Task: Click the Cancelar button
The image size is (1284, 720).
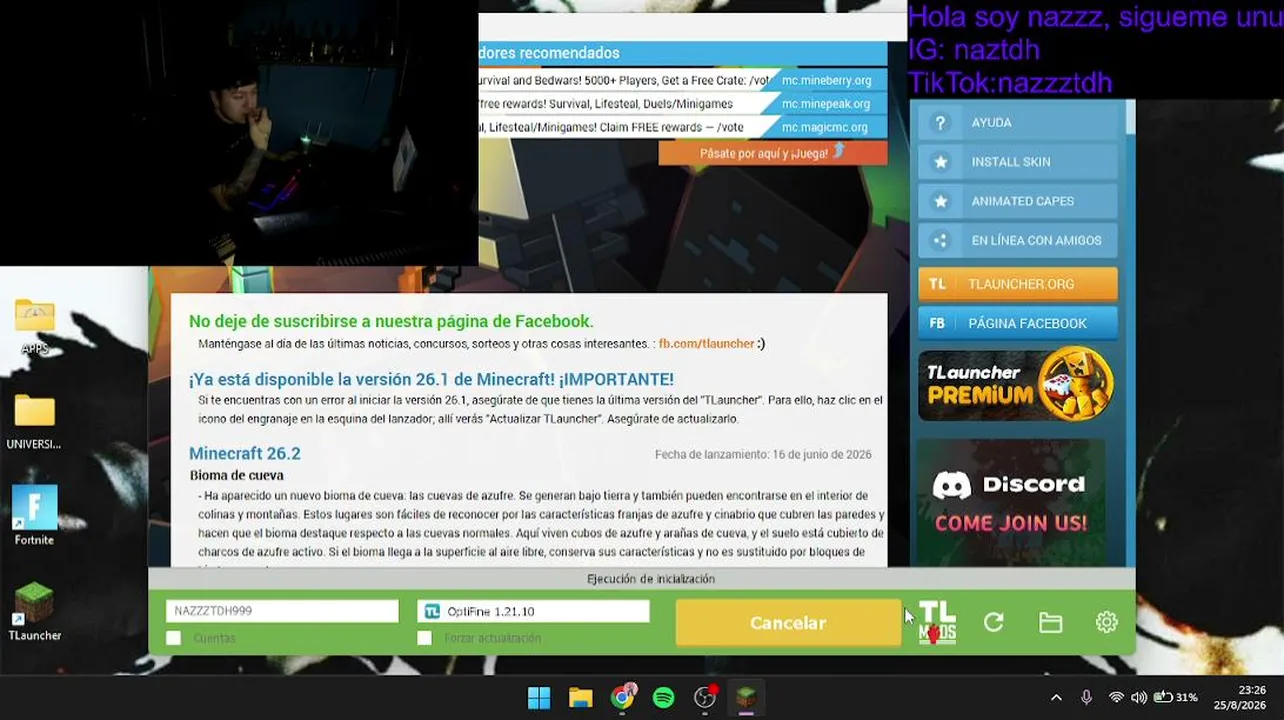Action: [x=788, y=623]
